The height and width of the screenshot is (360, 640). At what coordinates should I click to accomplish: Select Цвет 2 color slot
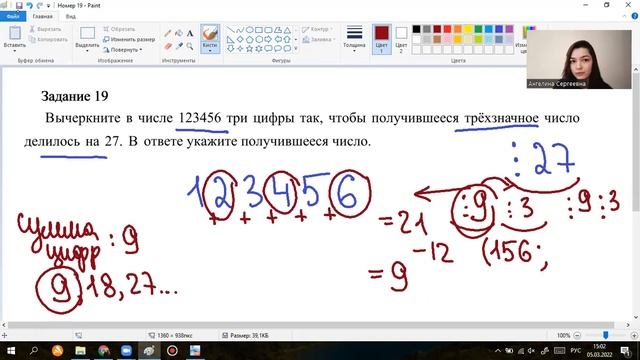coord(401,39)
